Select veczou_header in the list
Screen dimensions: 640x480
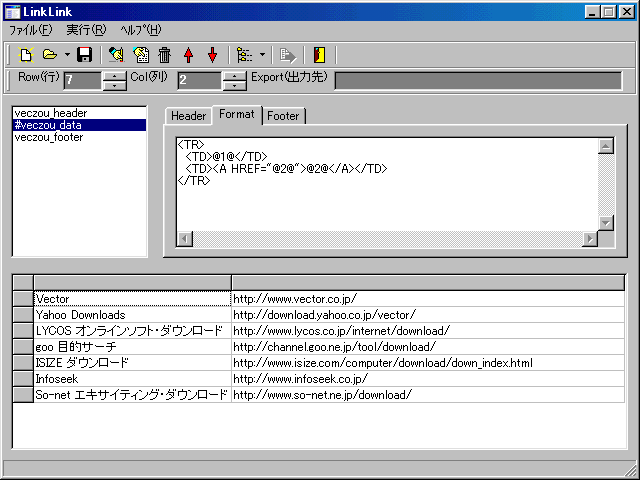coord(80,113)
